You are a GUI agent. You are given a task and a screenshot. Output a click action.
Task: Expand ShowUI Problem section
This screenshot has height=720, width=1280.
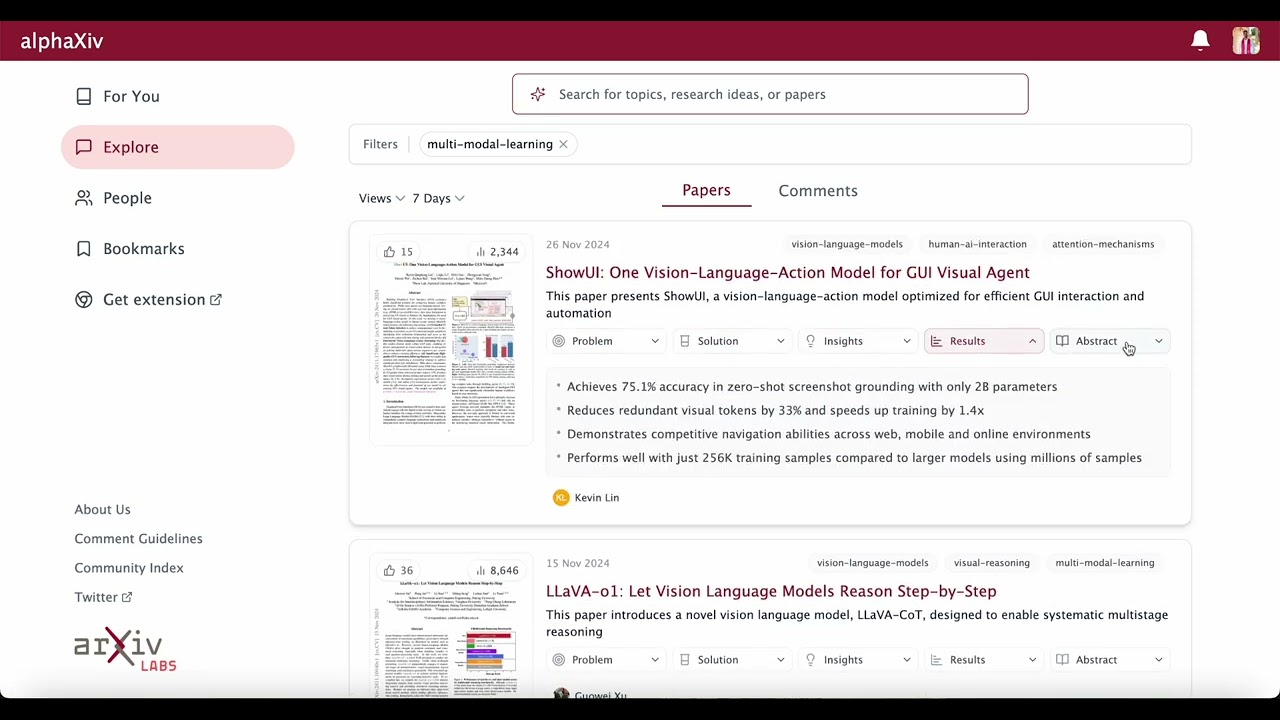[x=606, y=341]
